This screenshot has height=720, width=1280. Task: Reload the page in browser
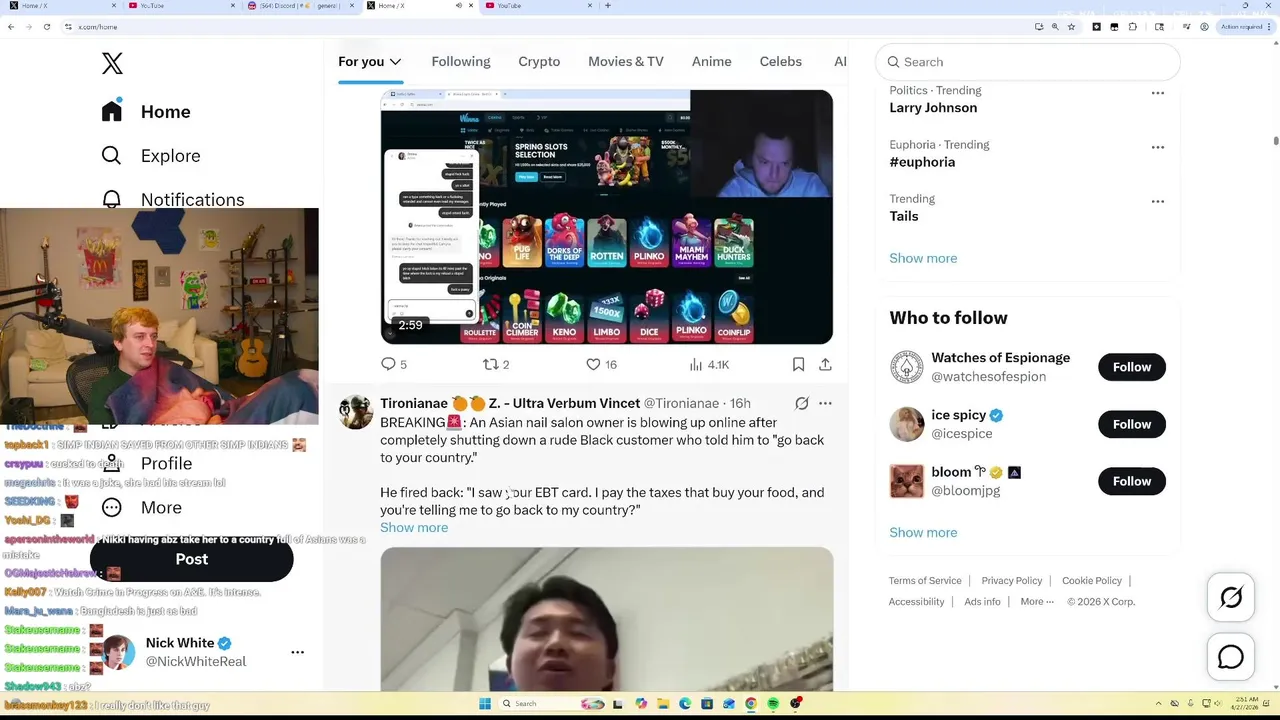pyautogui.click(x=46, y=27)
